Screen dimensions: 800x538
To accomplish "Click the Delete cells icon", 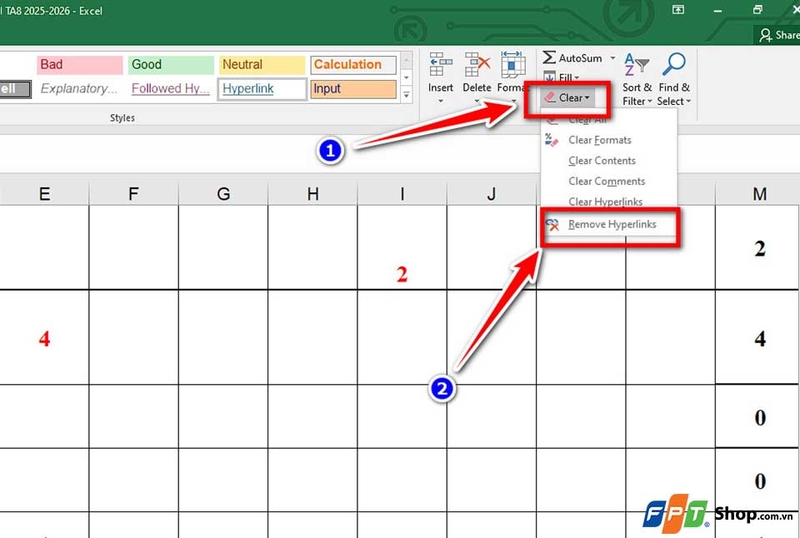I will pyautogui.click(x=477, y=65).
